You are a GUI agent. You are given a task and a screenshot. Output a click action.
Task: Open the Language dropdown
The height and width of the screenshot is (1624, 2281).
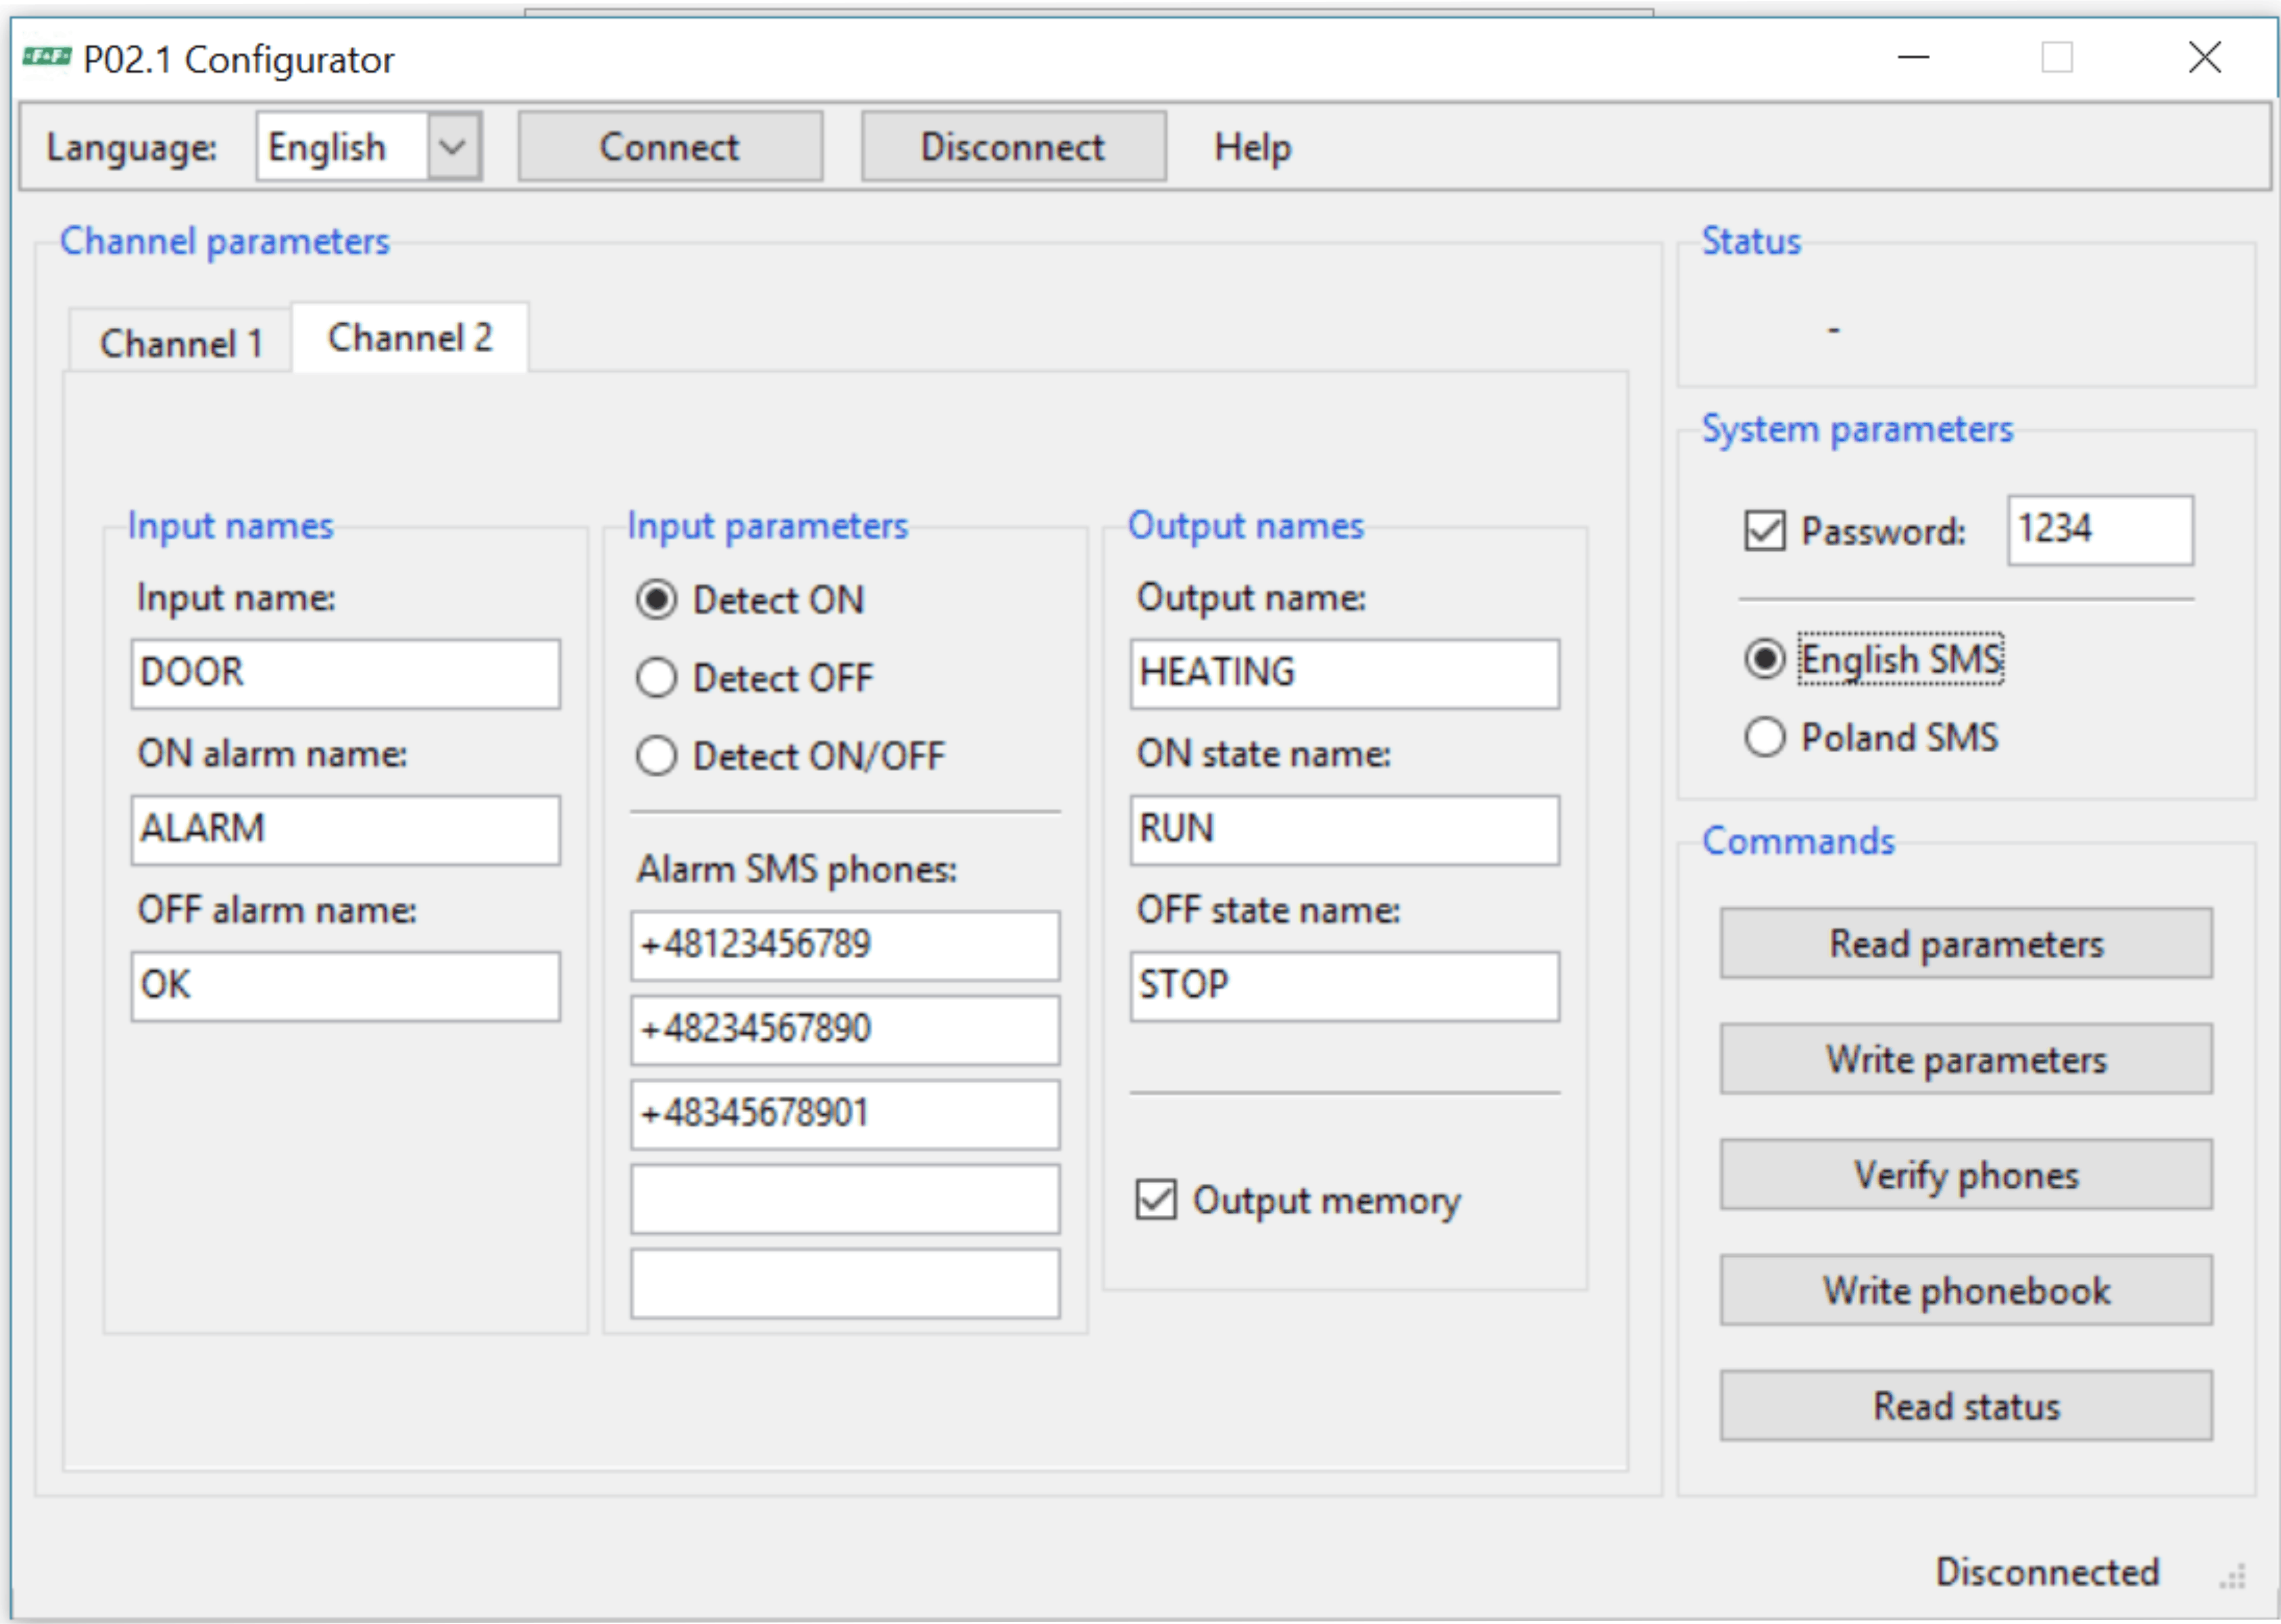368,146
